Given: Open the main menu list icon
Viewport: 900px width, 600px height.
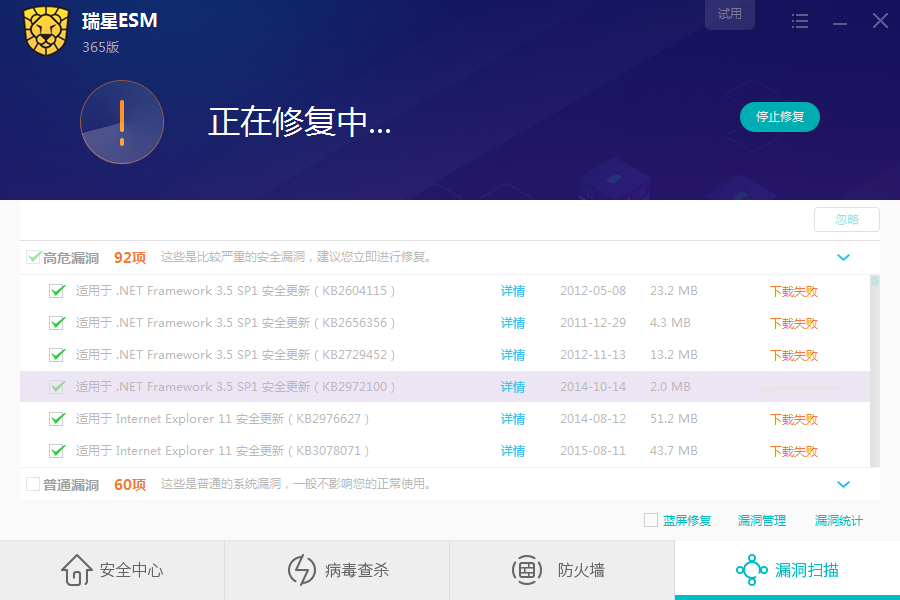Looking at the screenshot, I should (800, 22).
